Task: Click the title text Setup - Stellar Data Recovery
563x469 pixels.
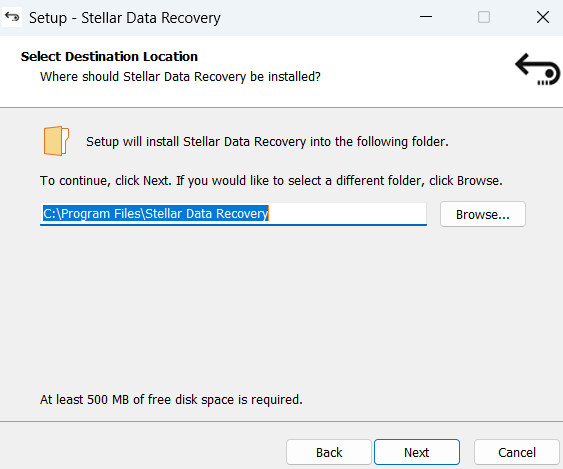Action: [x=125, y=18]
